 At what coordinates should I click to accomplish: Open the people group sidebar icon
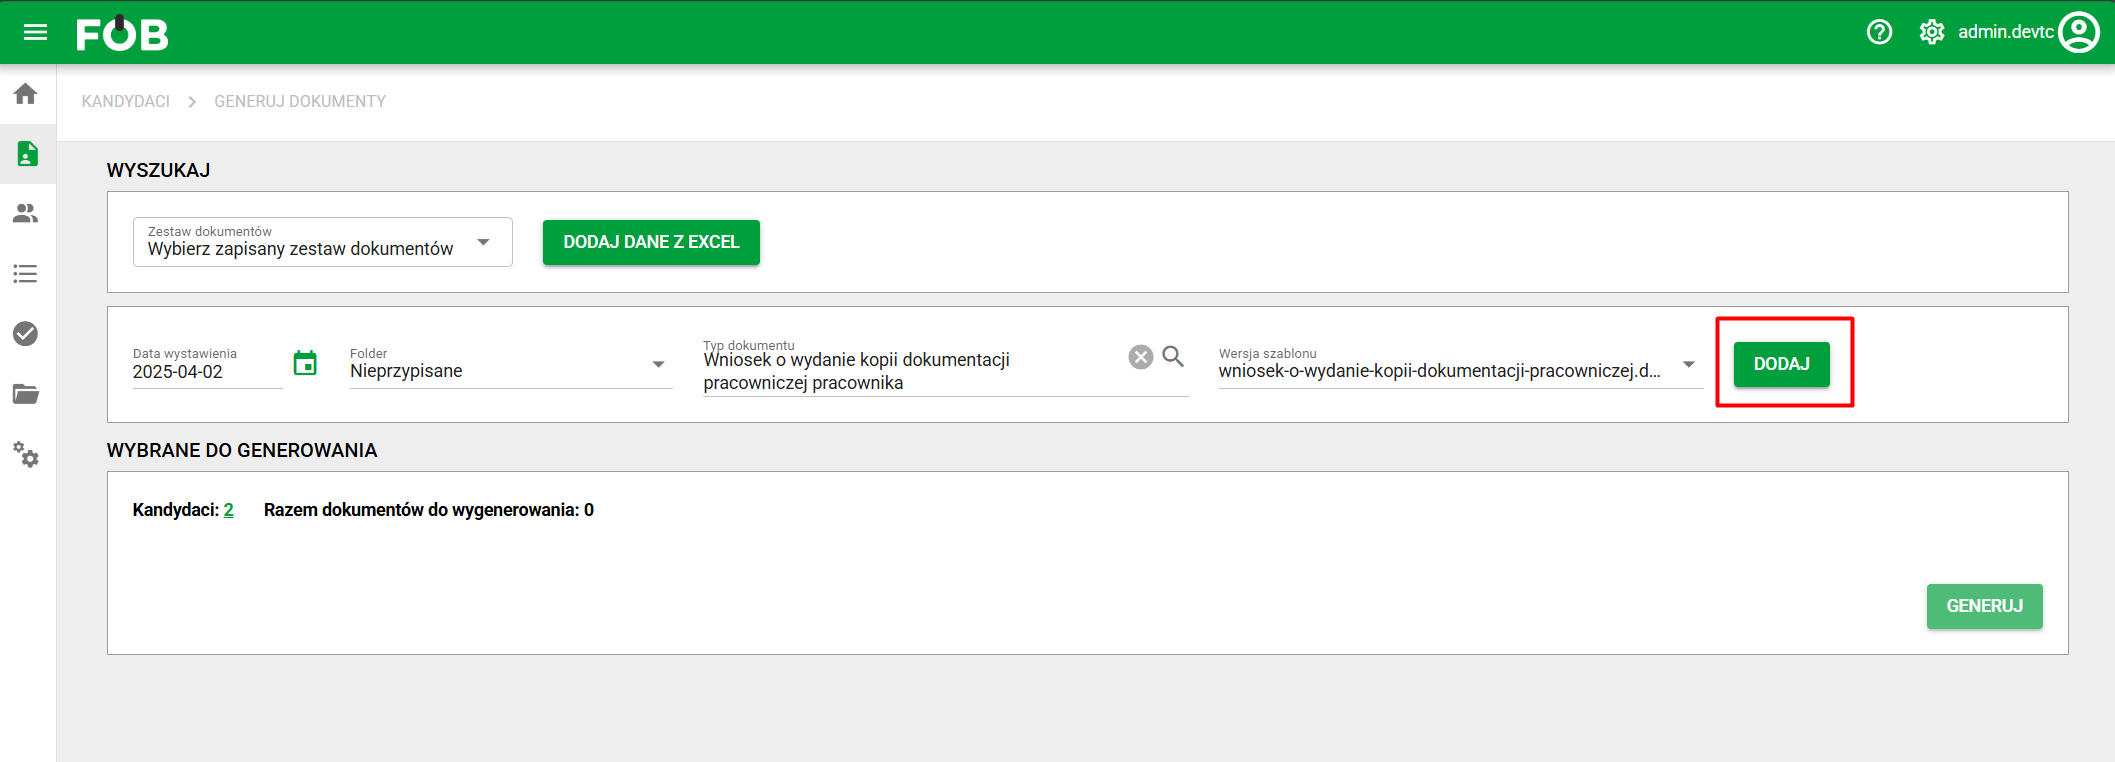(x=26, y=213)
